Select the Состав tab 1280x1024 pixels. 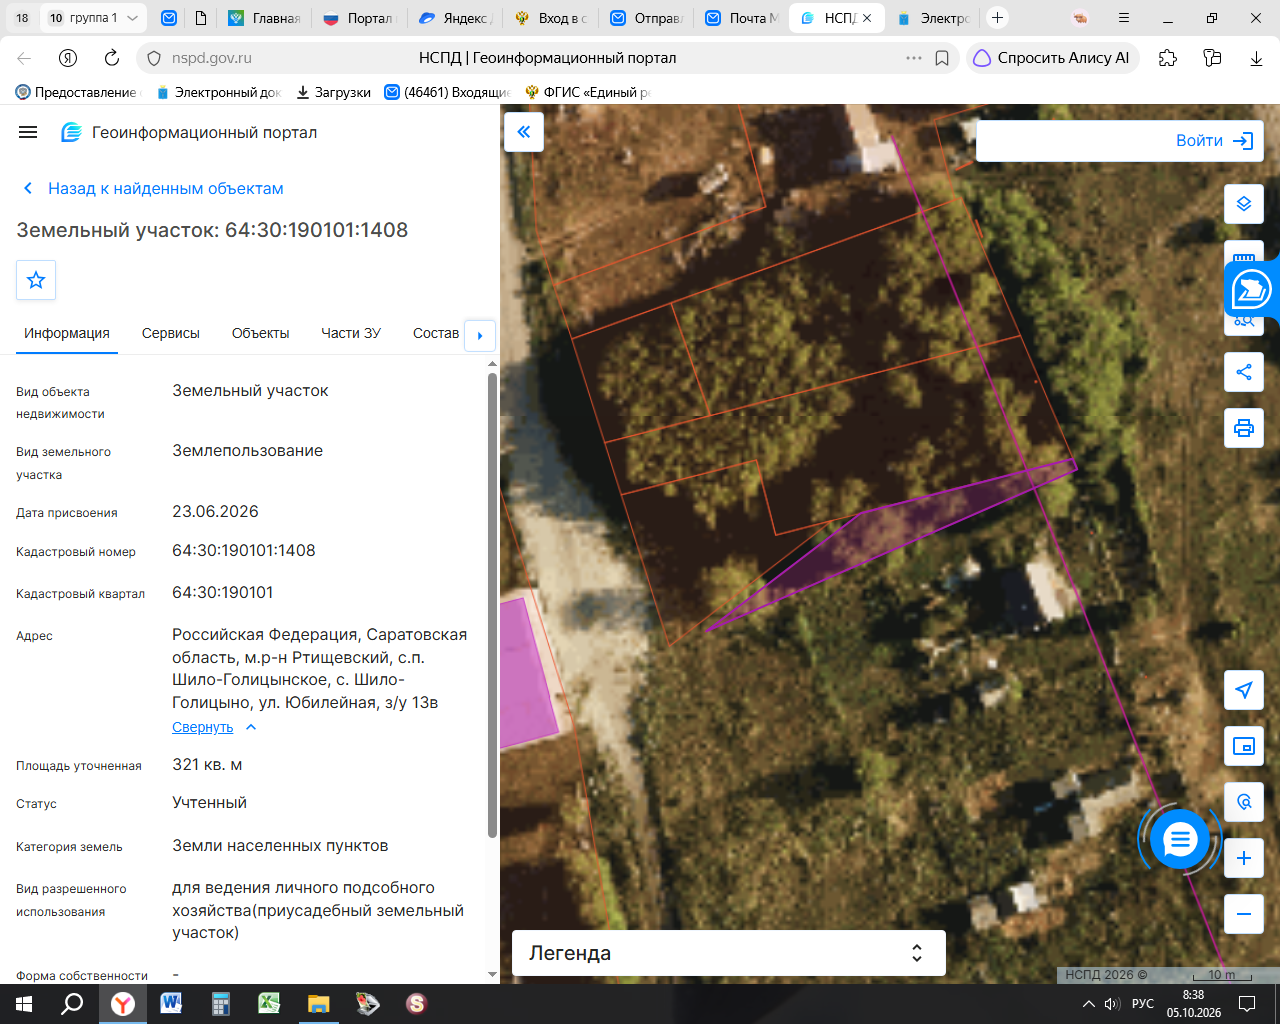click(x=436, y=334)
